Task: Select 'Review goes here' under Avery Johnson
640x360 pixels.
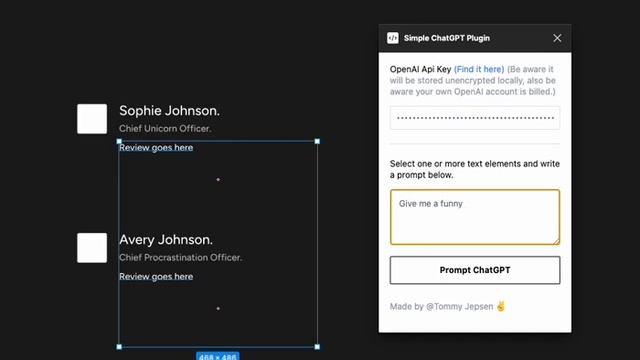Action: (x=156, y=277)
